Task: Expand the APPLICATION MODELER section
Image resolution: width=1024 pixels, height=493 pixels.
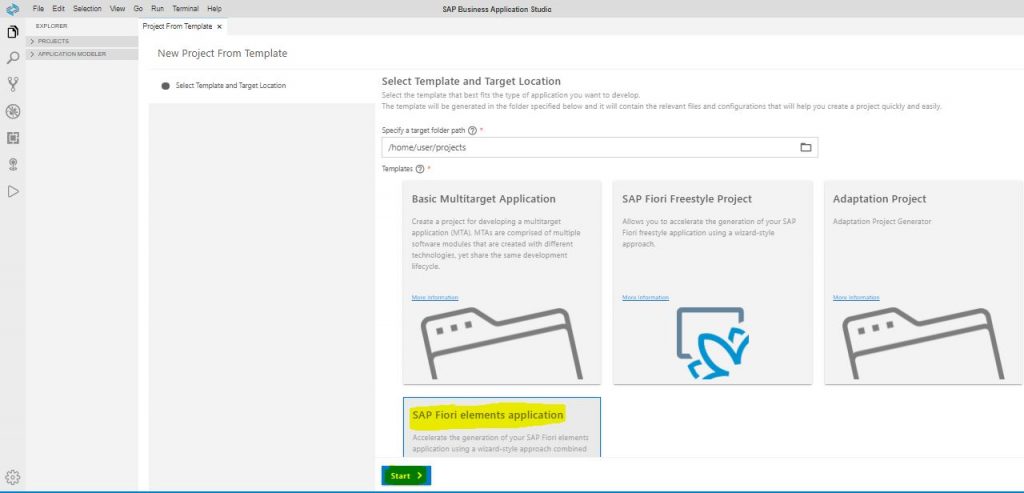Action: [82, 54]
